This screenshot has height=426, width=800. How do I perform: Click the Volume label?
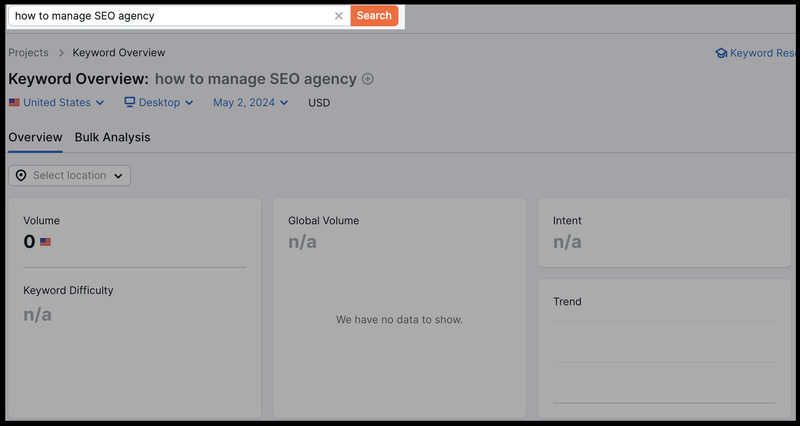[x=41, y=220]
